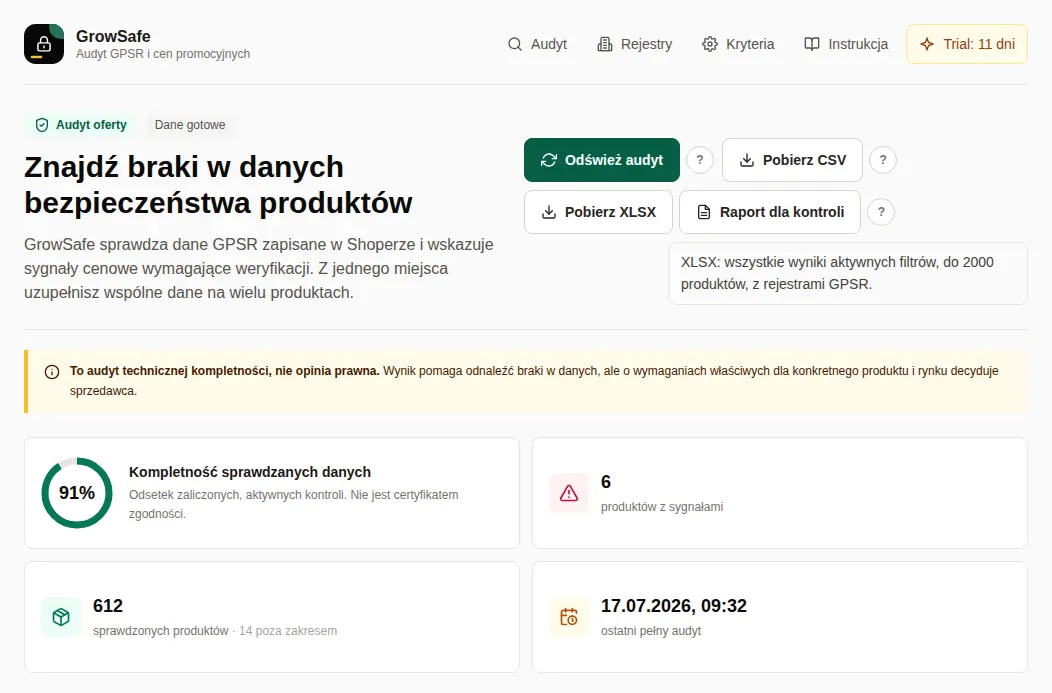Click the Odśwież audyt button
The height and width of the screenshot is (693, 1052).
pyautogui.click(x=602, y=160)
